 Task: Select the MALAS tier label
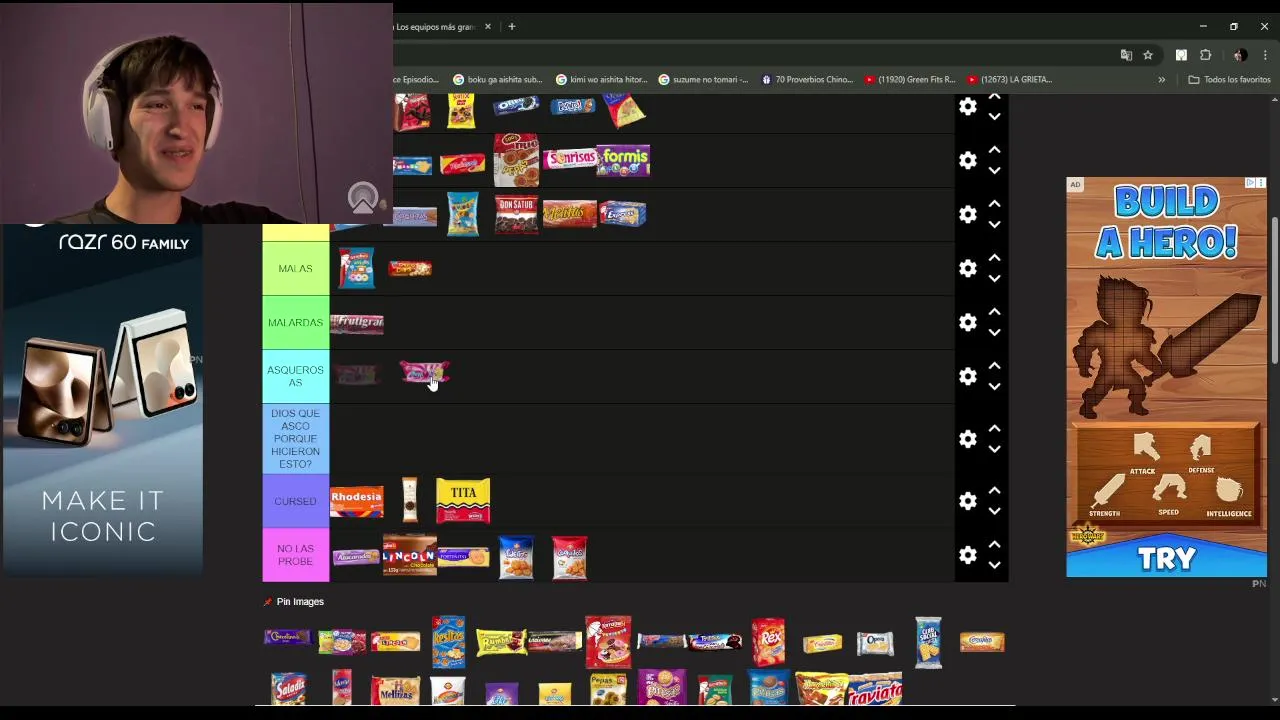295,268
